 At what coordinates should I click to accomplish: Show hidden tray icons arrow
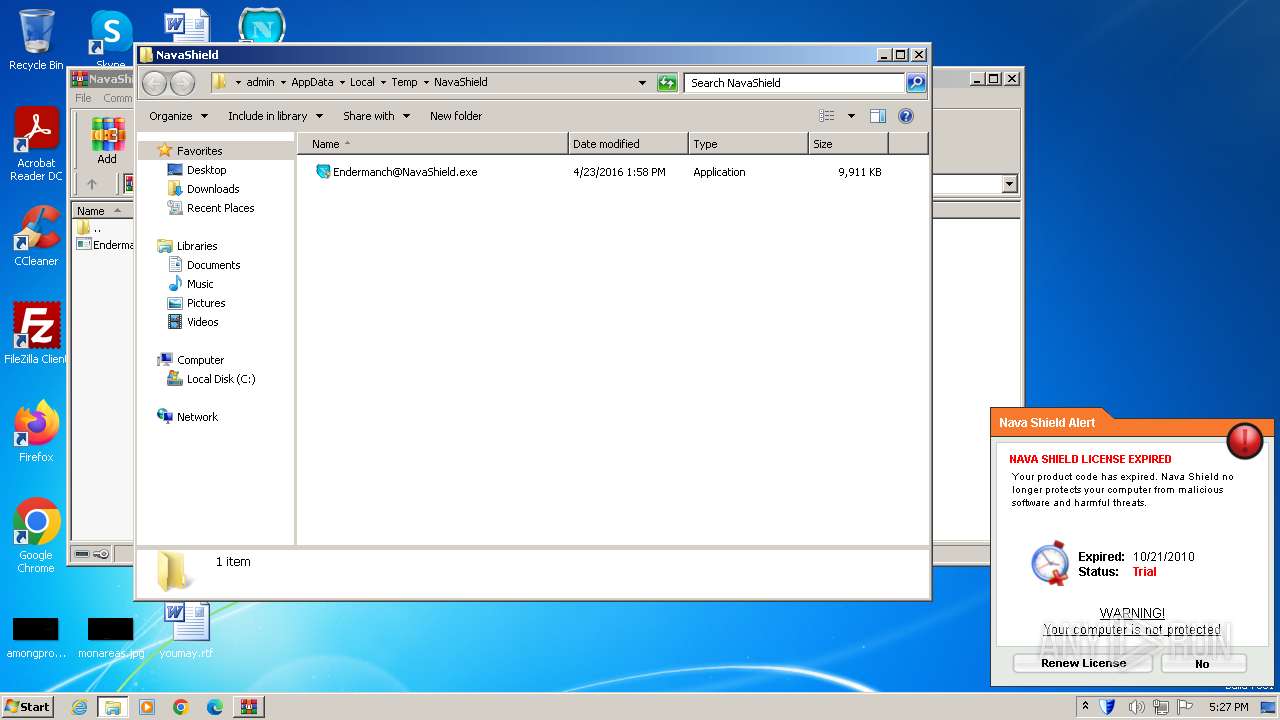[x=1085, y=707]
